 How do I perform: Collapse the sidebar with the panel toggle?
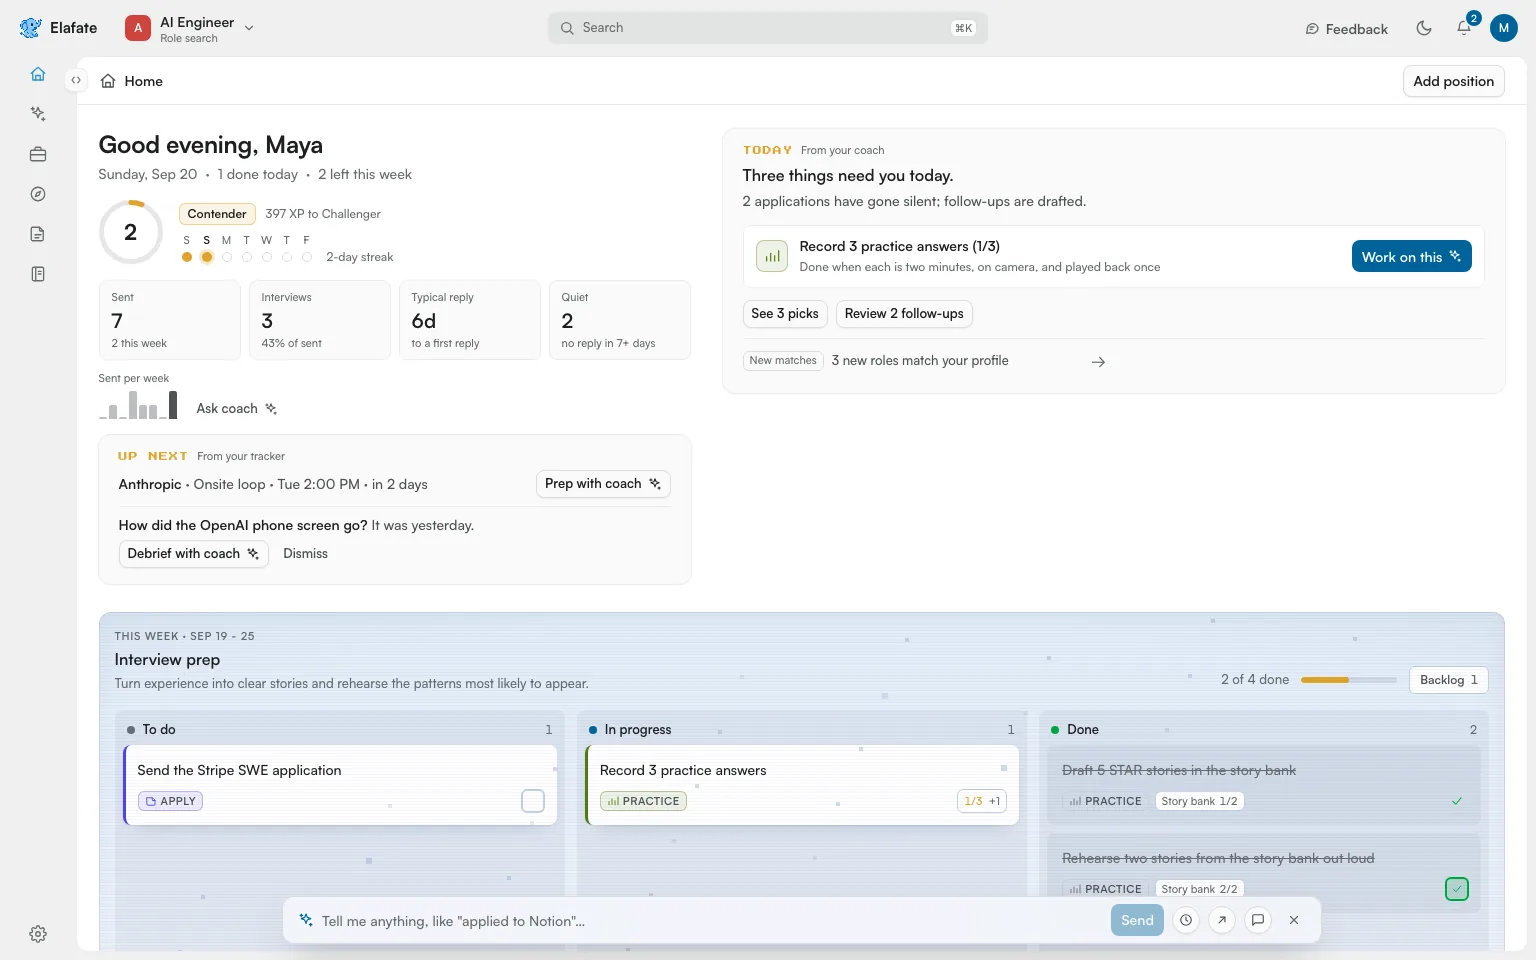[76, 80]
